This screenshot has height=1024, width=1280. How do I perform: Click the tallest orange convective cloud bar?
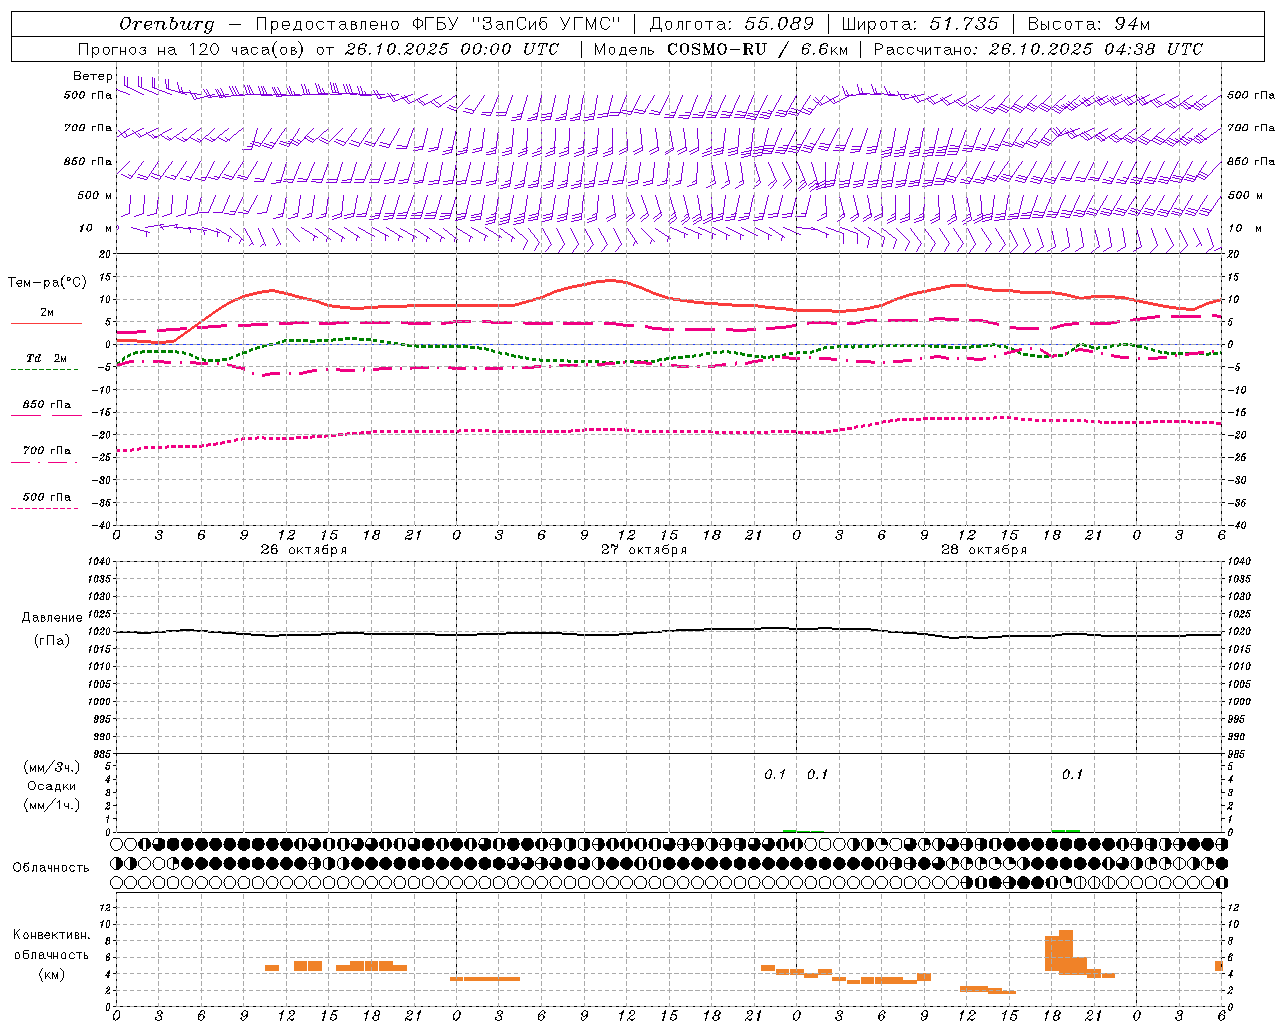click(x=1066, y=952)
